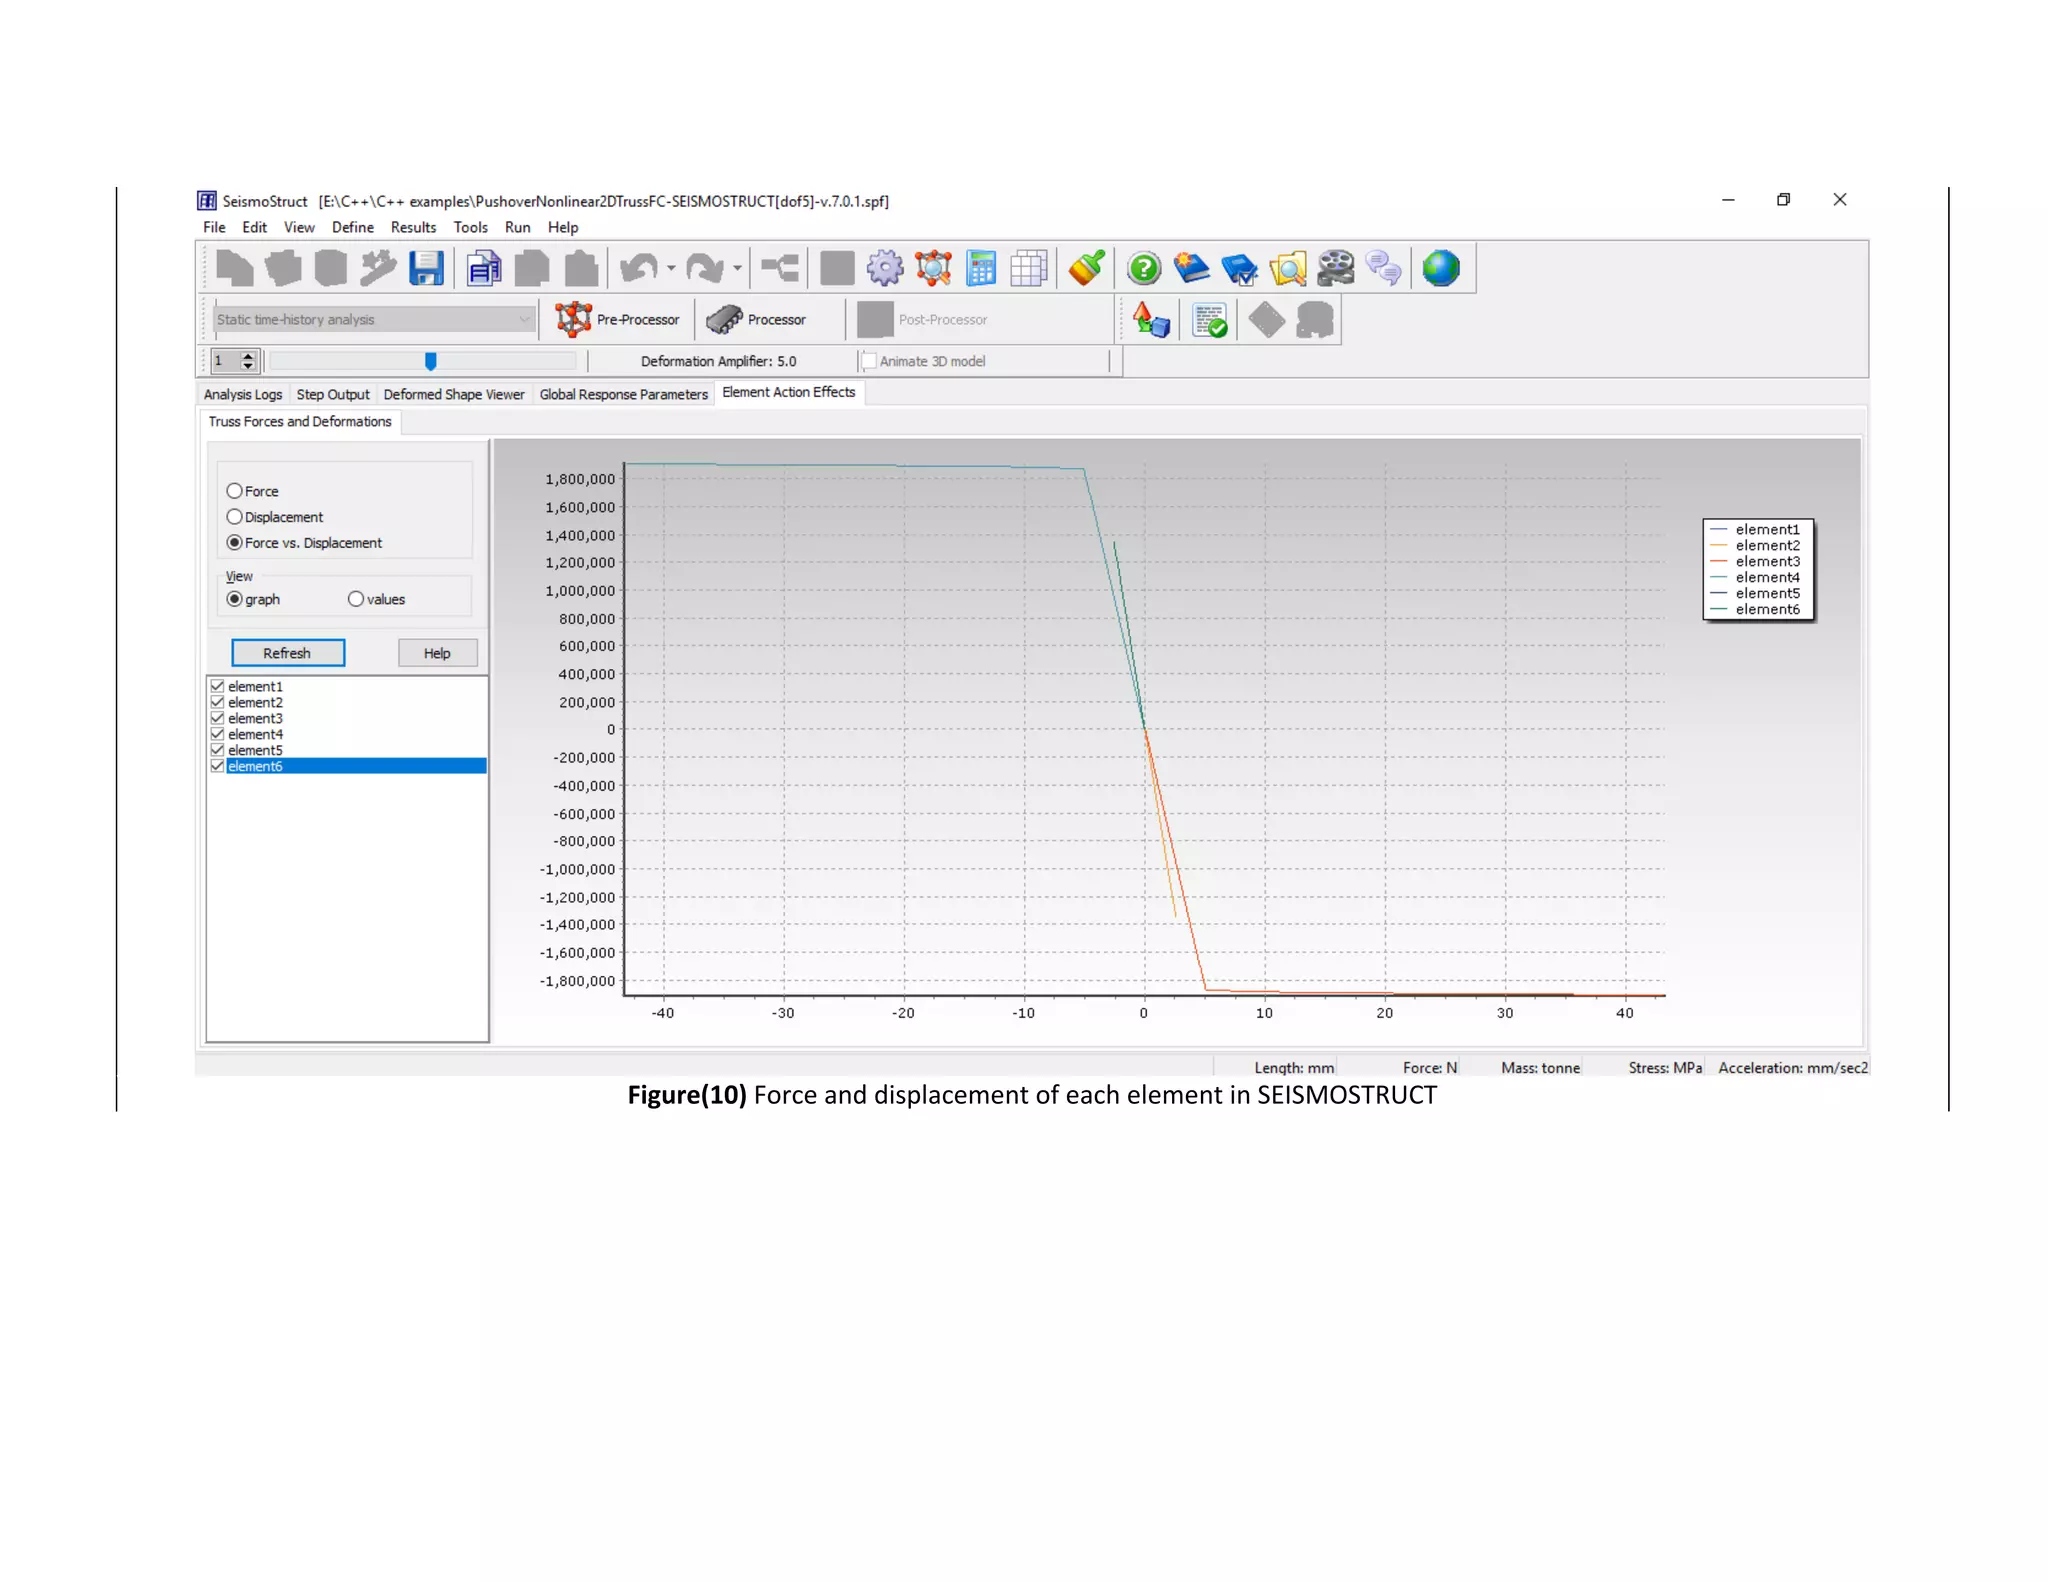2048x1582 pixels.
Task: Click the deformation amplifier slider handle
Action: point(430,361)
